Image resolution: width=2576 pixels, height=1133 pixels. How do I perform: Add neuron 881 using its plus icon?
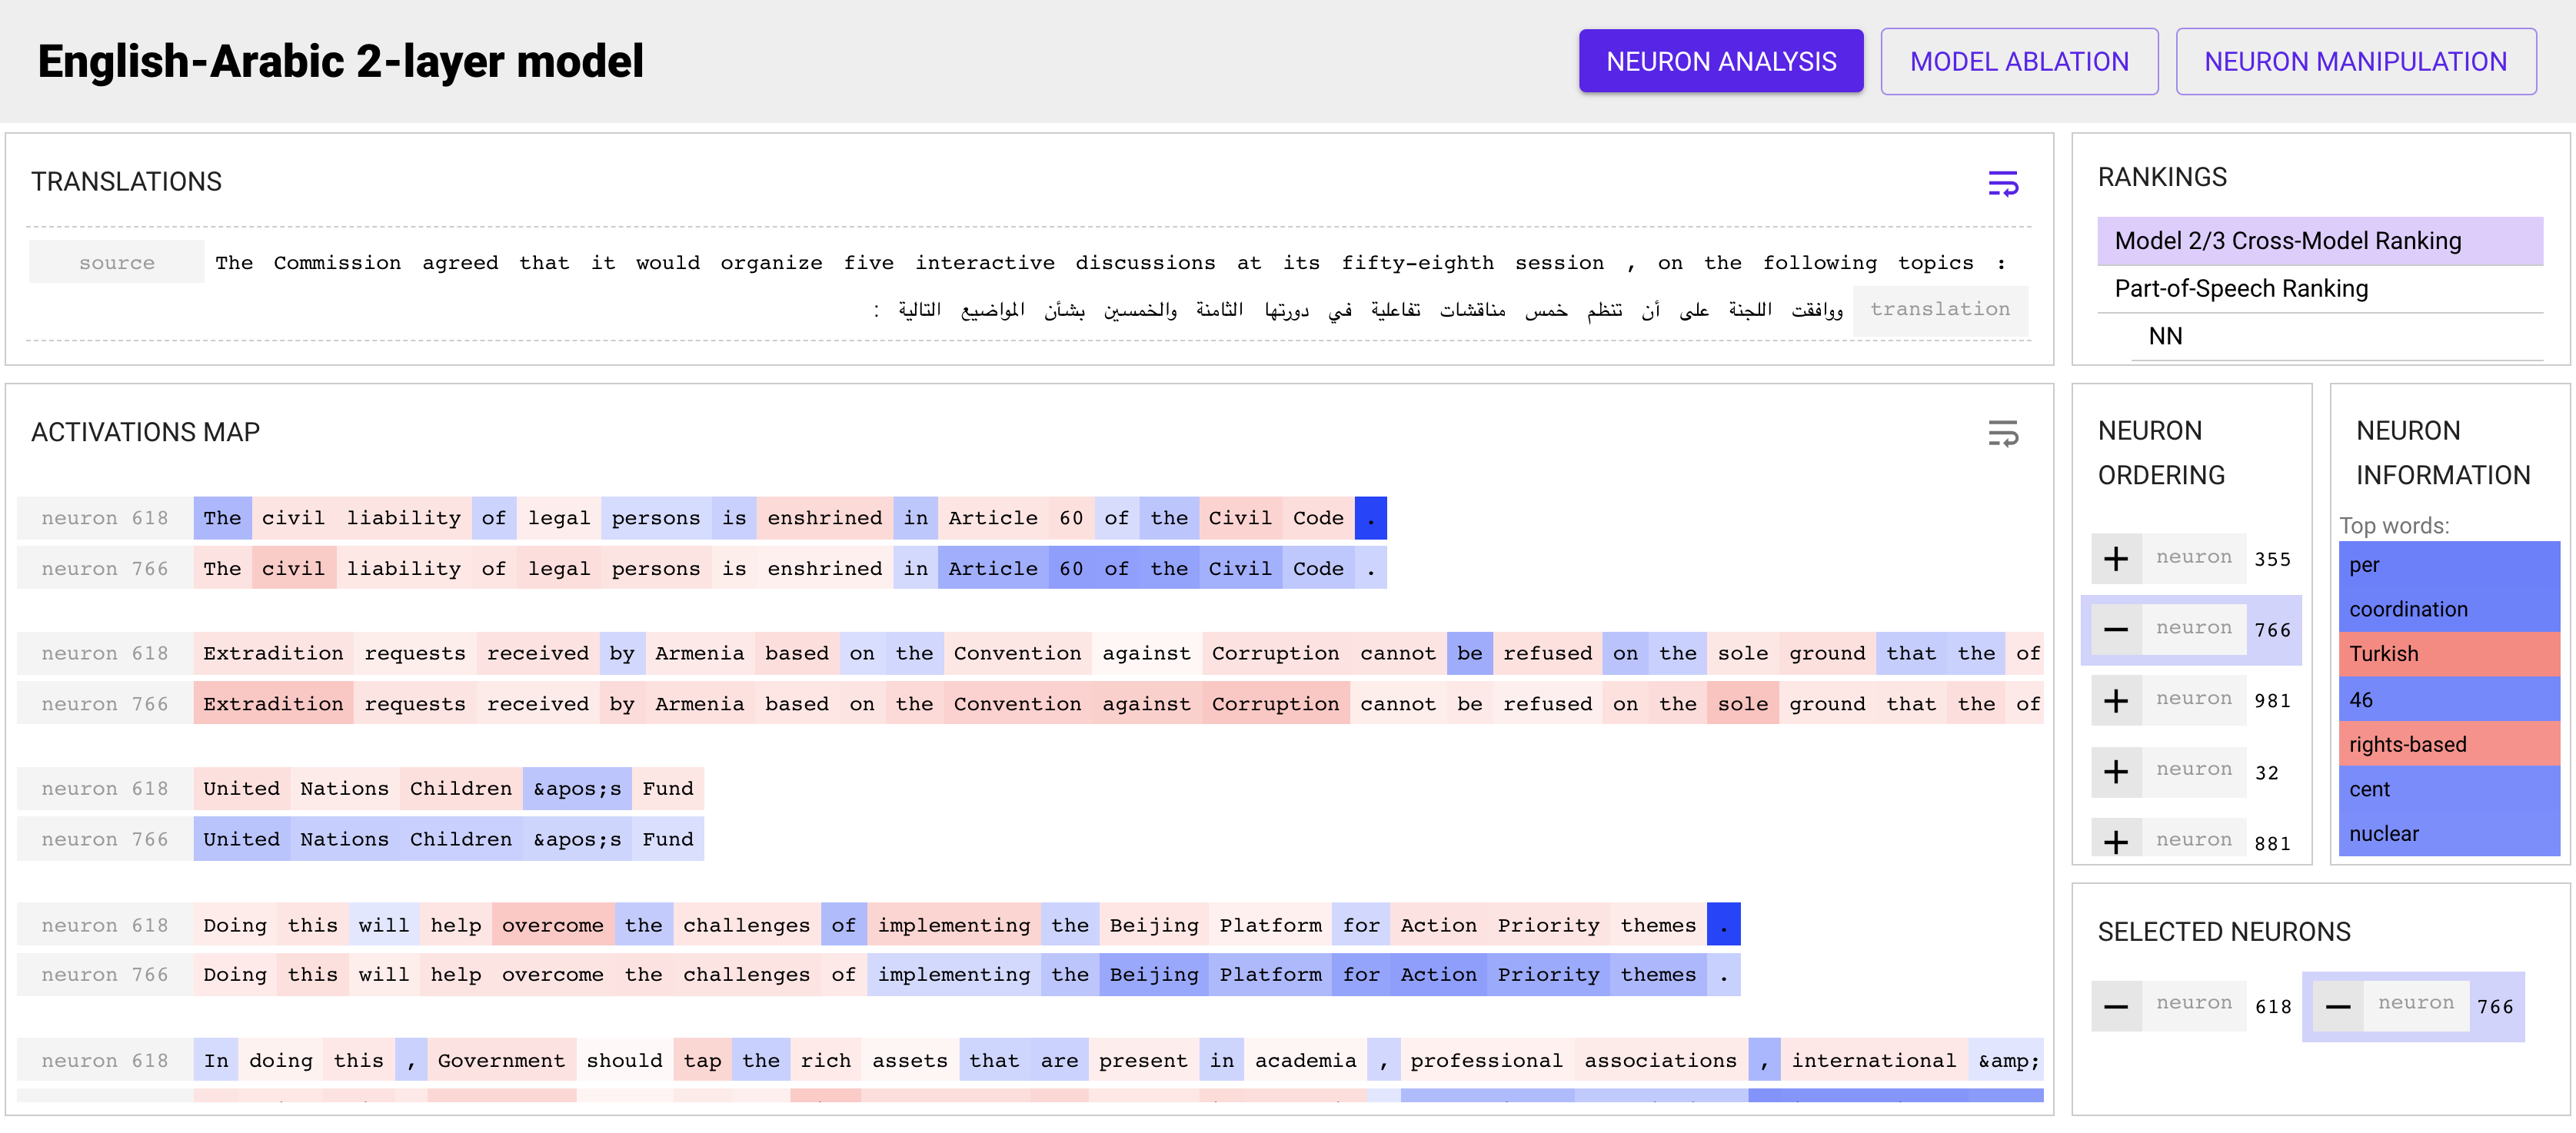click(2117, 839)
